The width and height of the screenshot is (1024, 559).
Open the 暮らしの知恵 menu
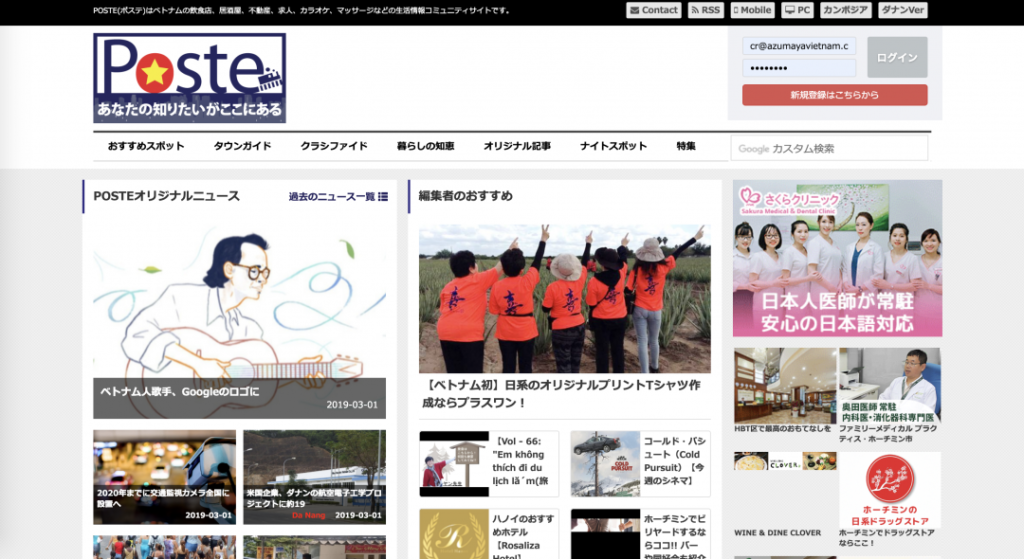pos(425,146)
